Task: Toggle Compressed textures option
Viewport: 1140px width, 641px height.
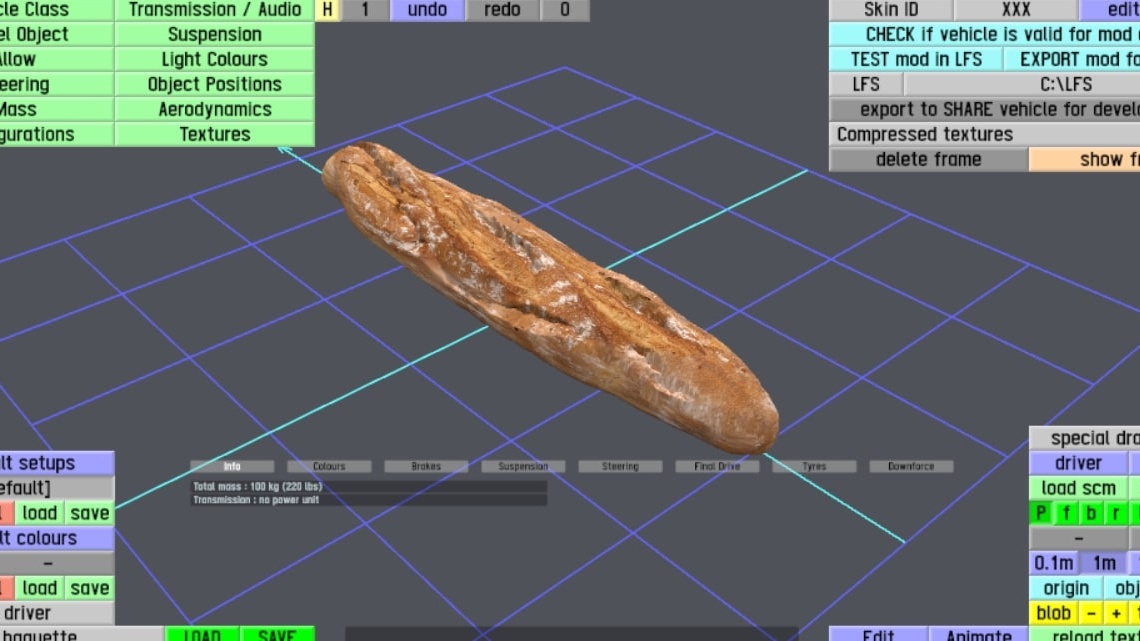Action: point(984,134)
